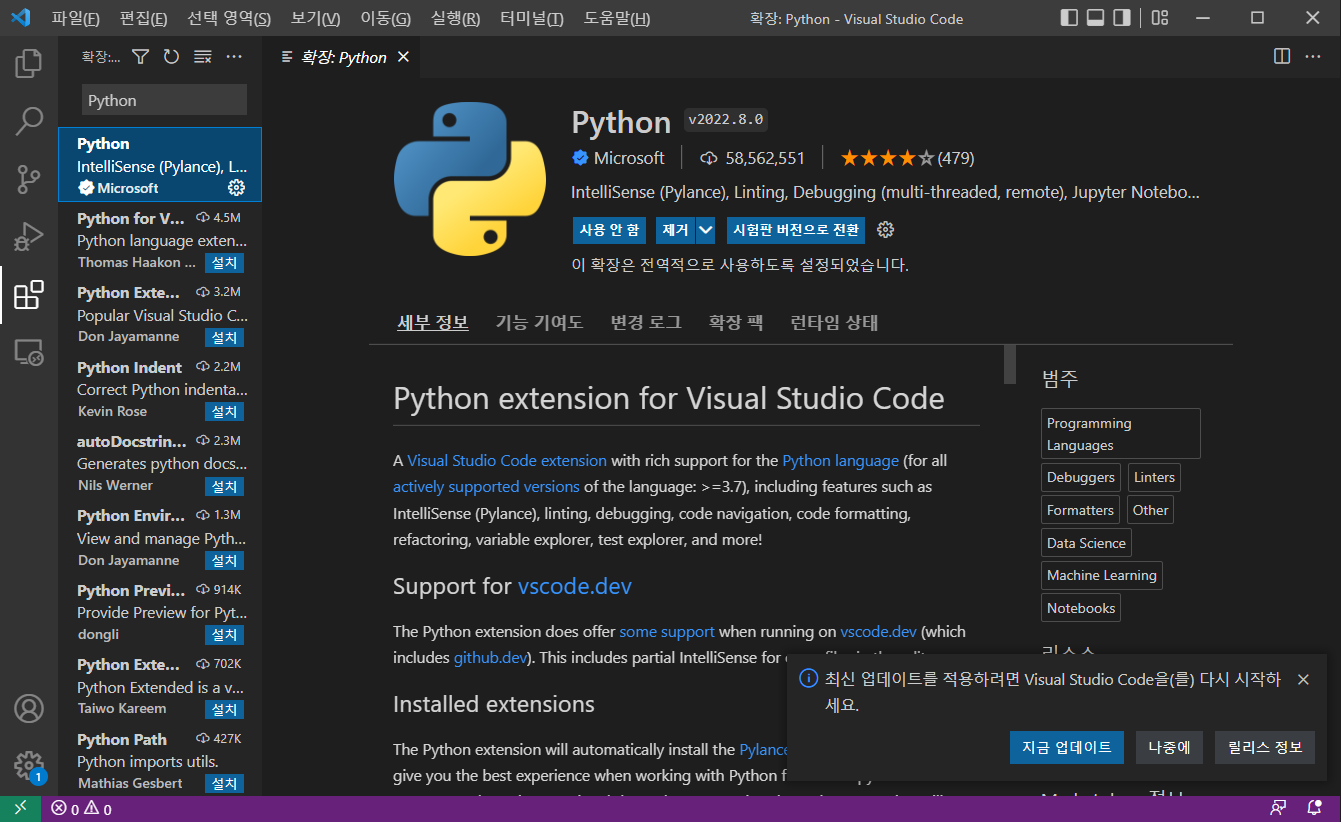Split the editor to the right
Viewport: 1341px width, 822px height.
point(1282,57)
